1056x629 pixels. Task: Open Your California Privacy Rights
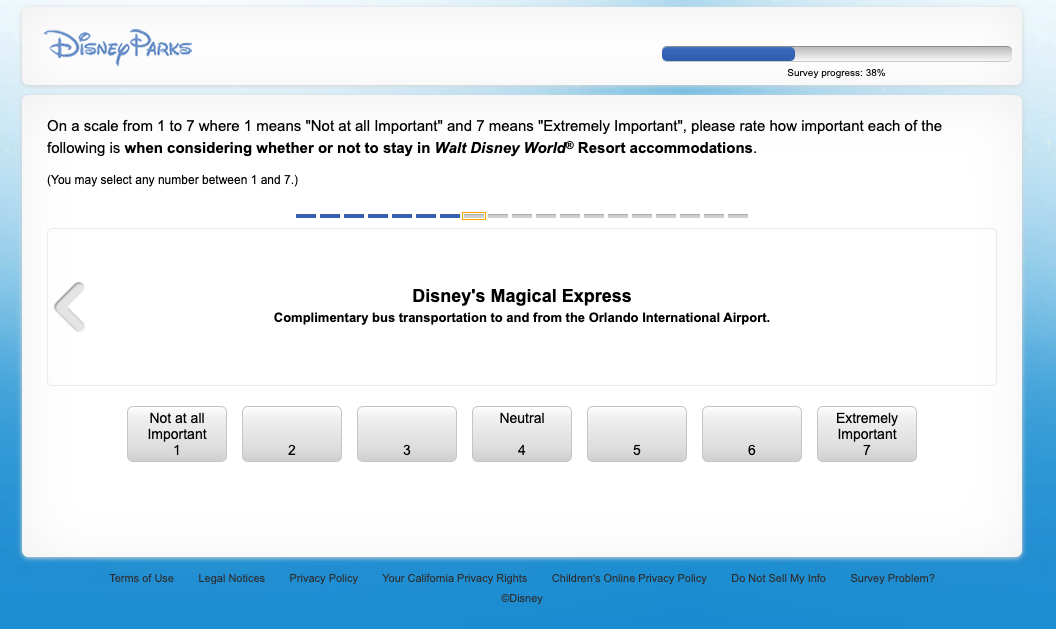[x=455, y=578]
